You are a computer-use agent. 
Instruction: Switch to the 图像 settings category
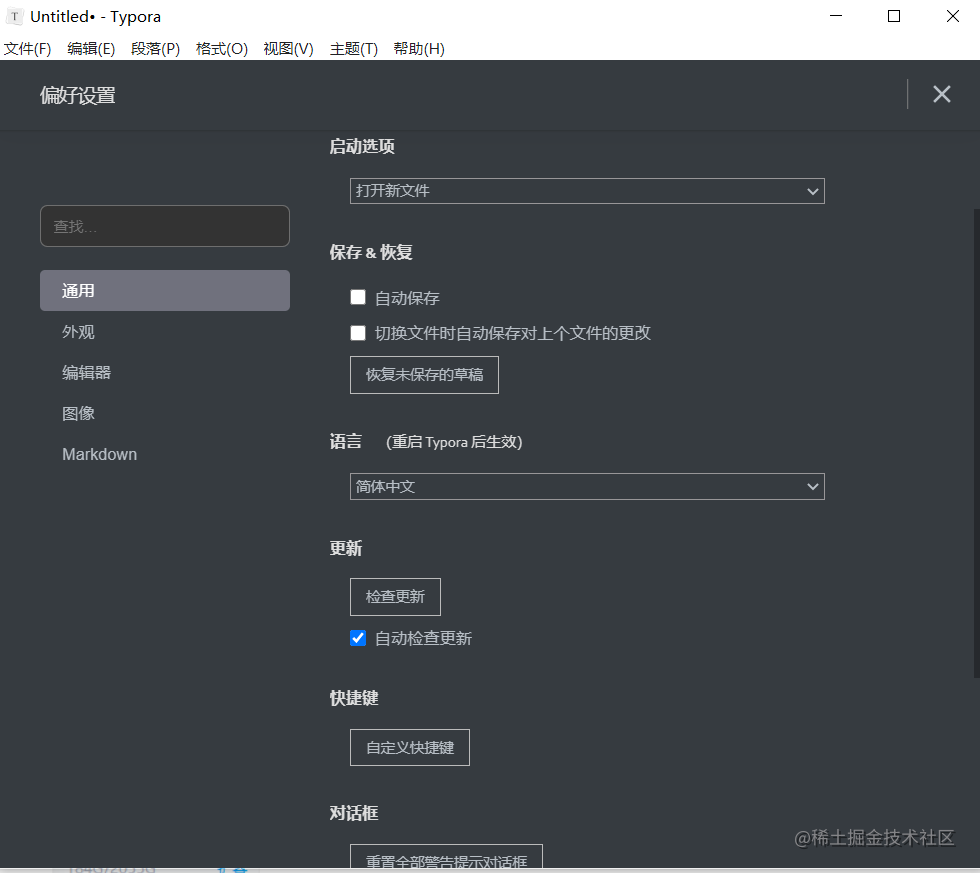click(x=165, y=413)
